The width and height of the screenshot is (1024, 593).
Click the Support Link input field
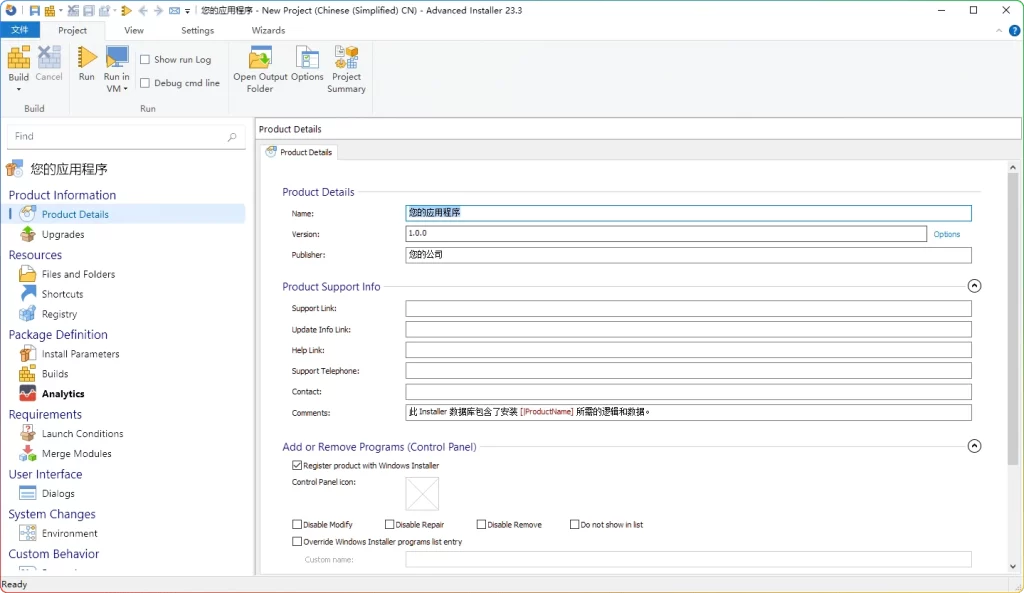(x=688, y=309)
